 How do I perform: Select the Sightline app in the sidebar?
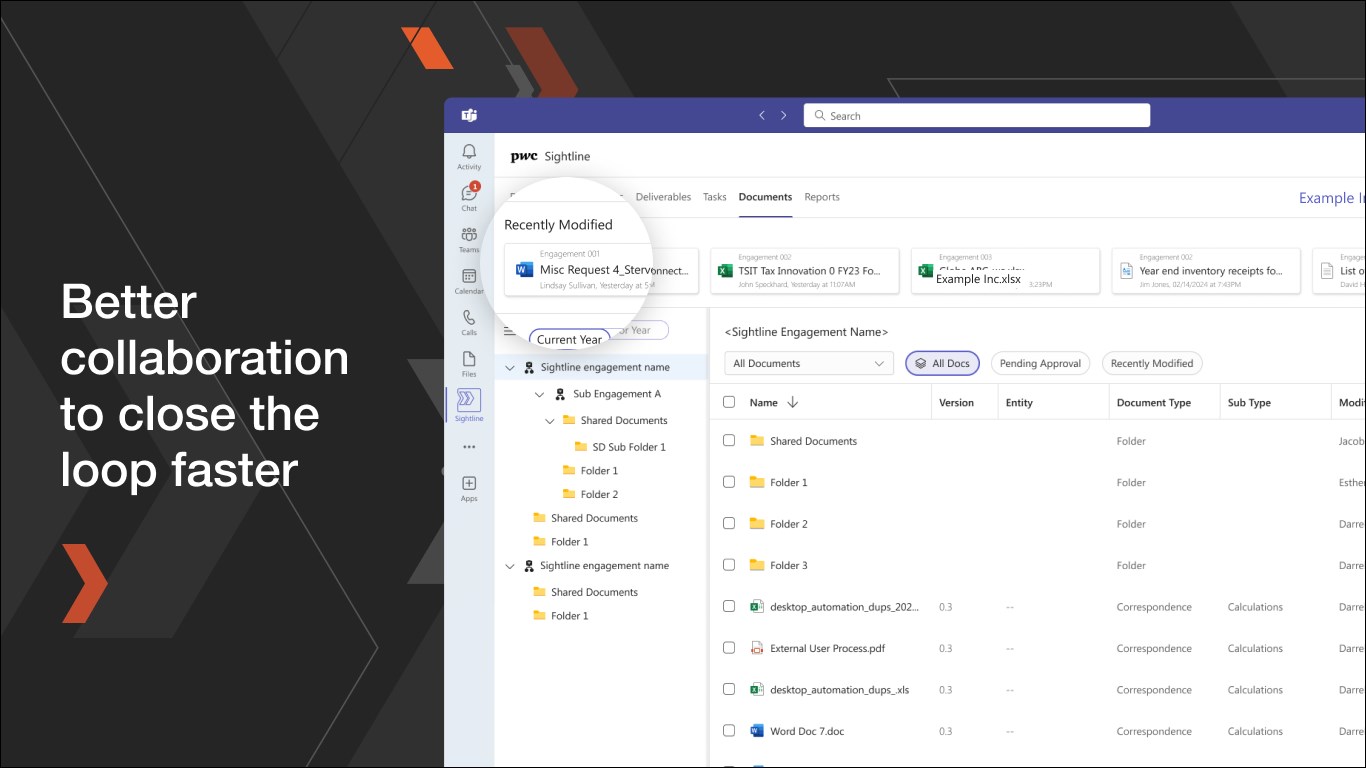click(x=469, y=404)
